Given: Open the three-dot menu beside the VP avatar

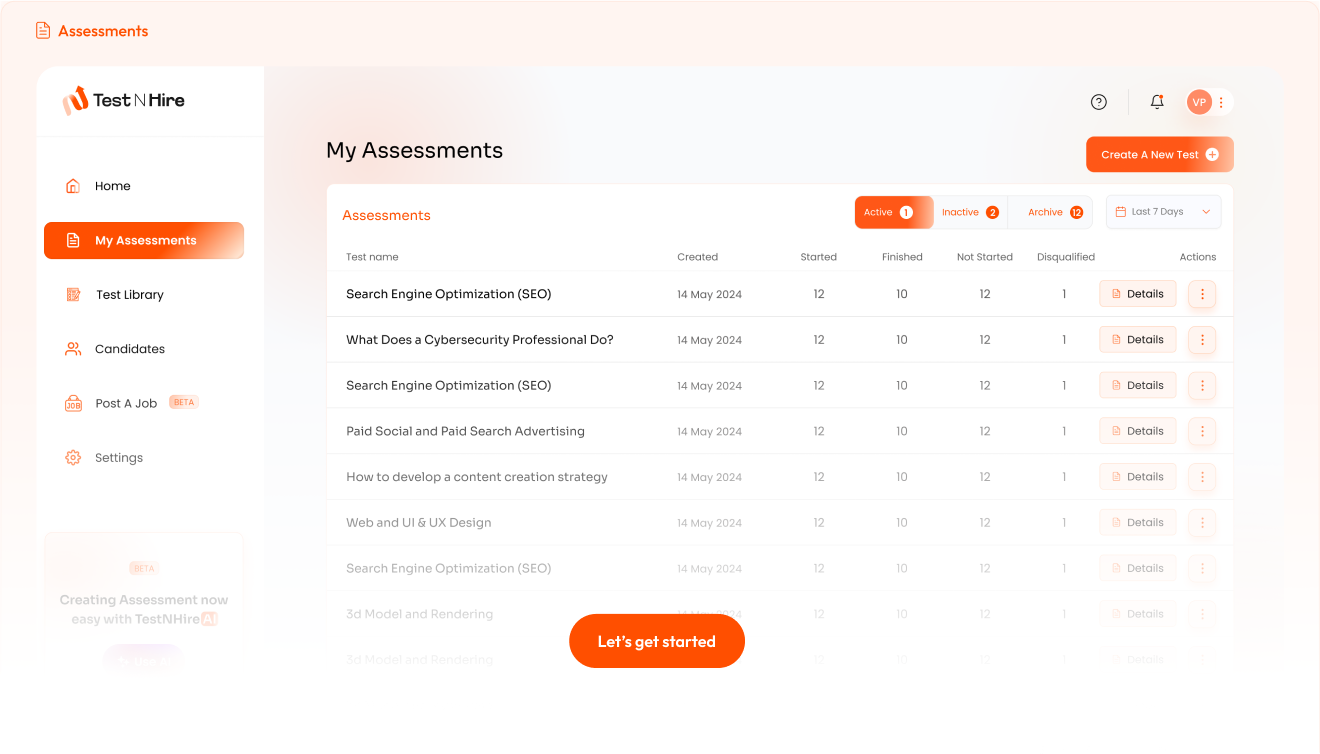Looking at the screenshot, I should click(x=1221, y=102).
